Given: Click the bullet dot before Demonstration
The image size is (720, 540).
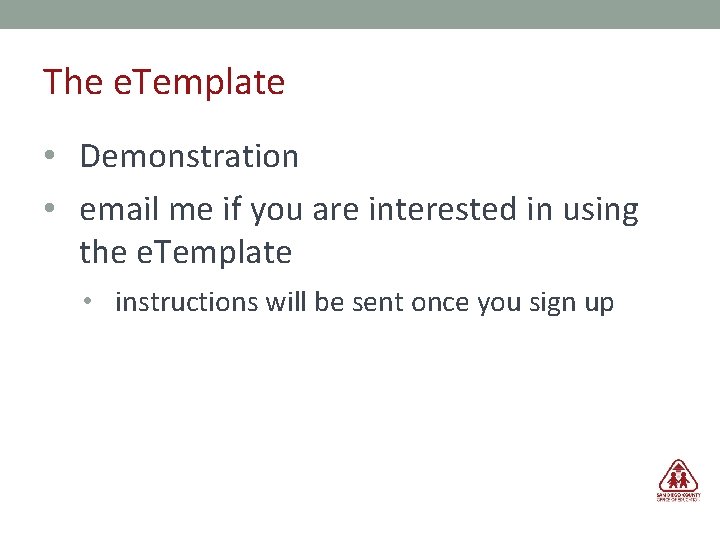Looking at the screenshot, I should point(50,155).
